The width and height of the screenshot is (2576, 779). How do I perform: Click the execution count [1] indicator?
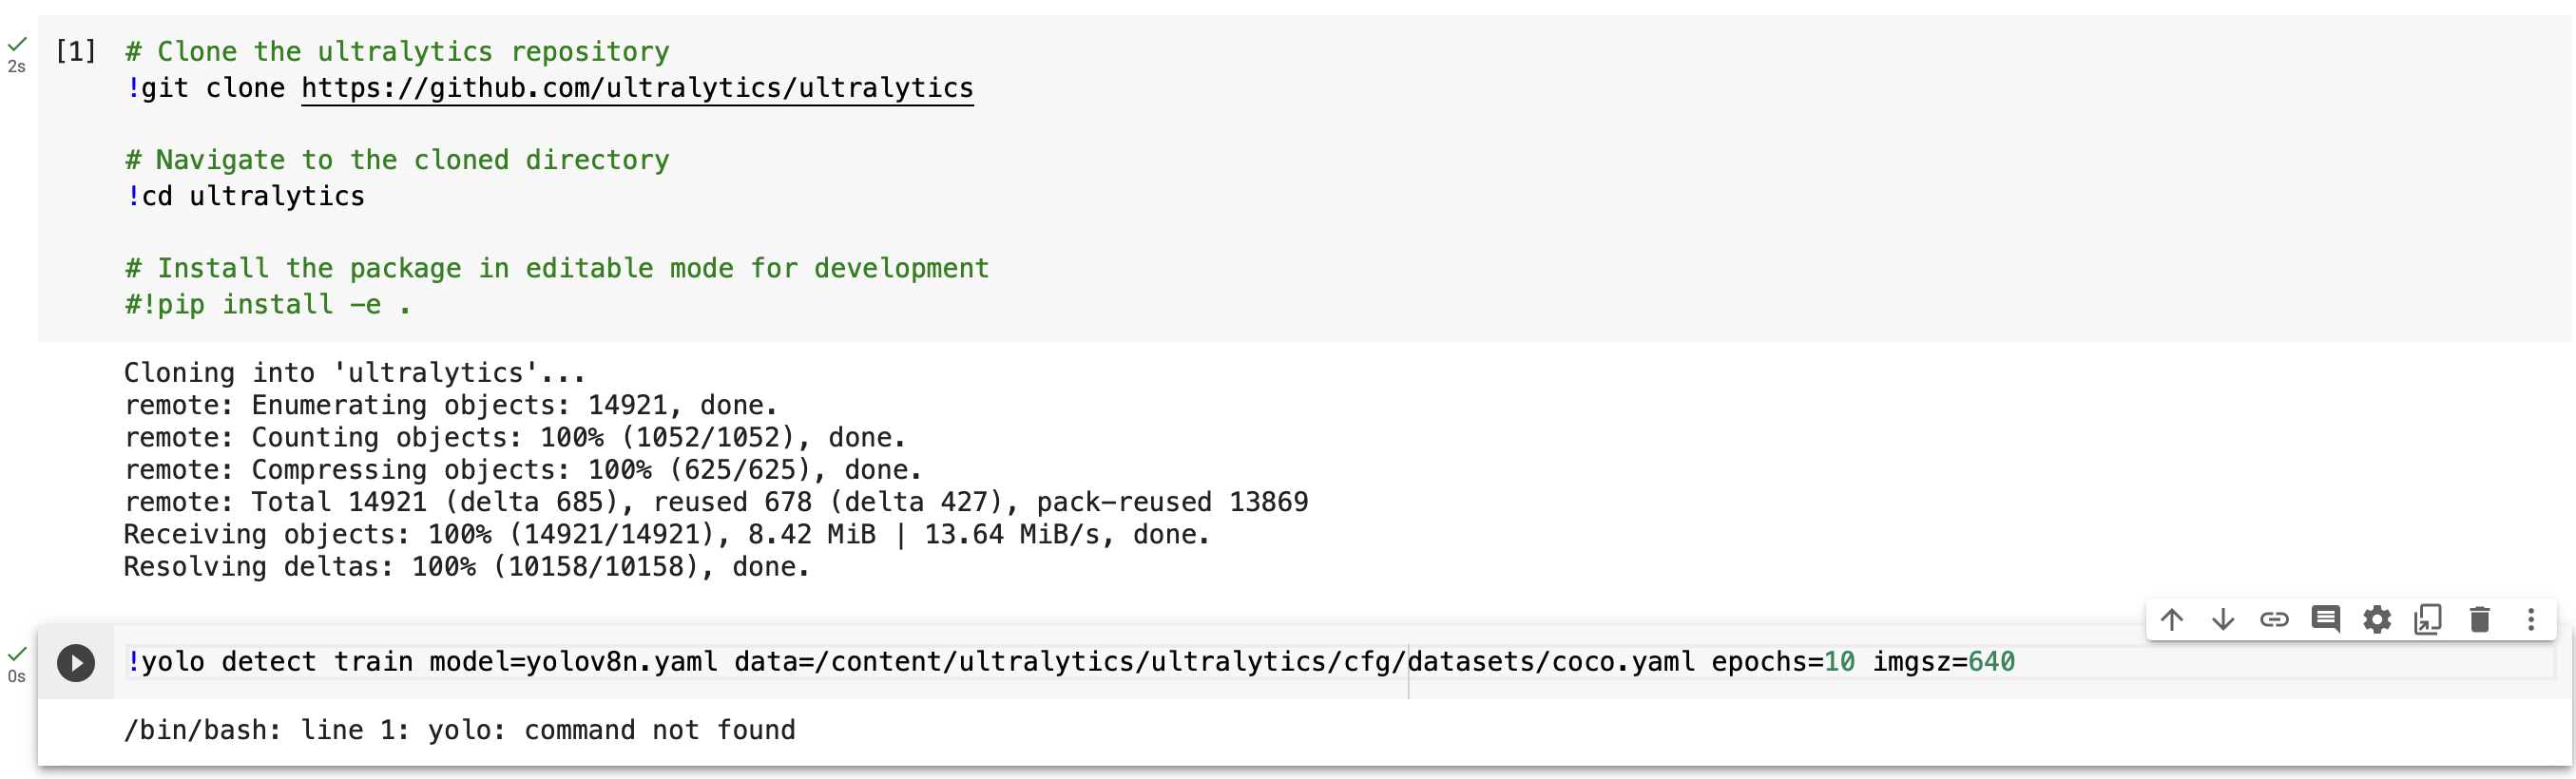pyautogui.click(x=77, y=51)
